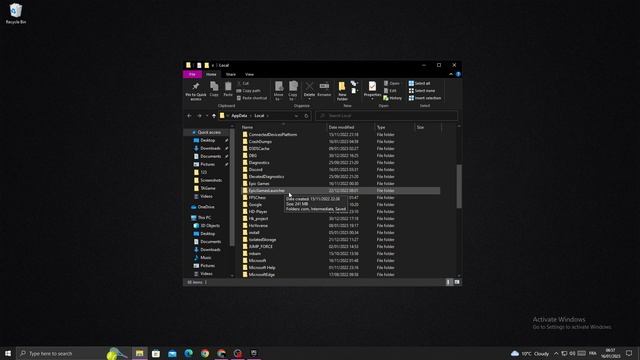
Task: Click Invert selection
Action: (x=425, y=98)
